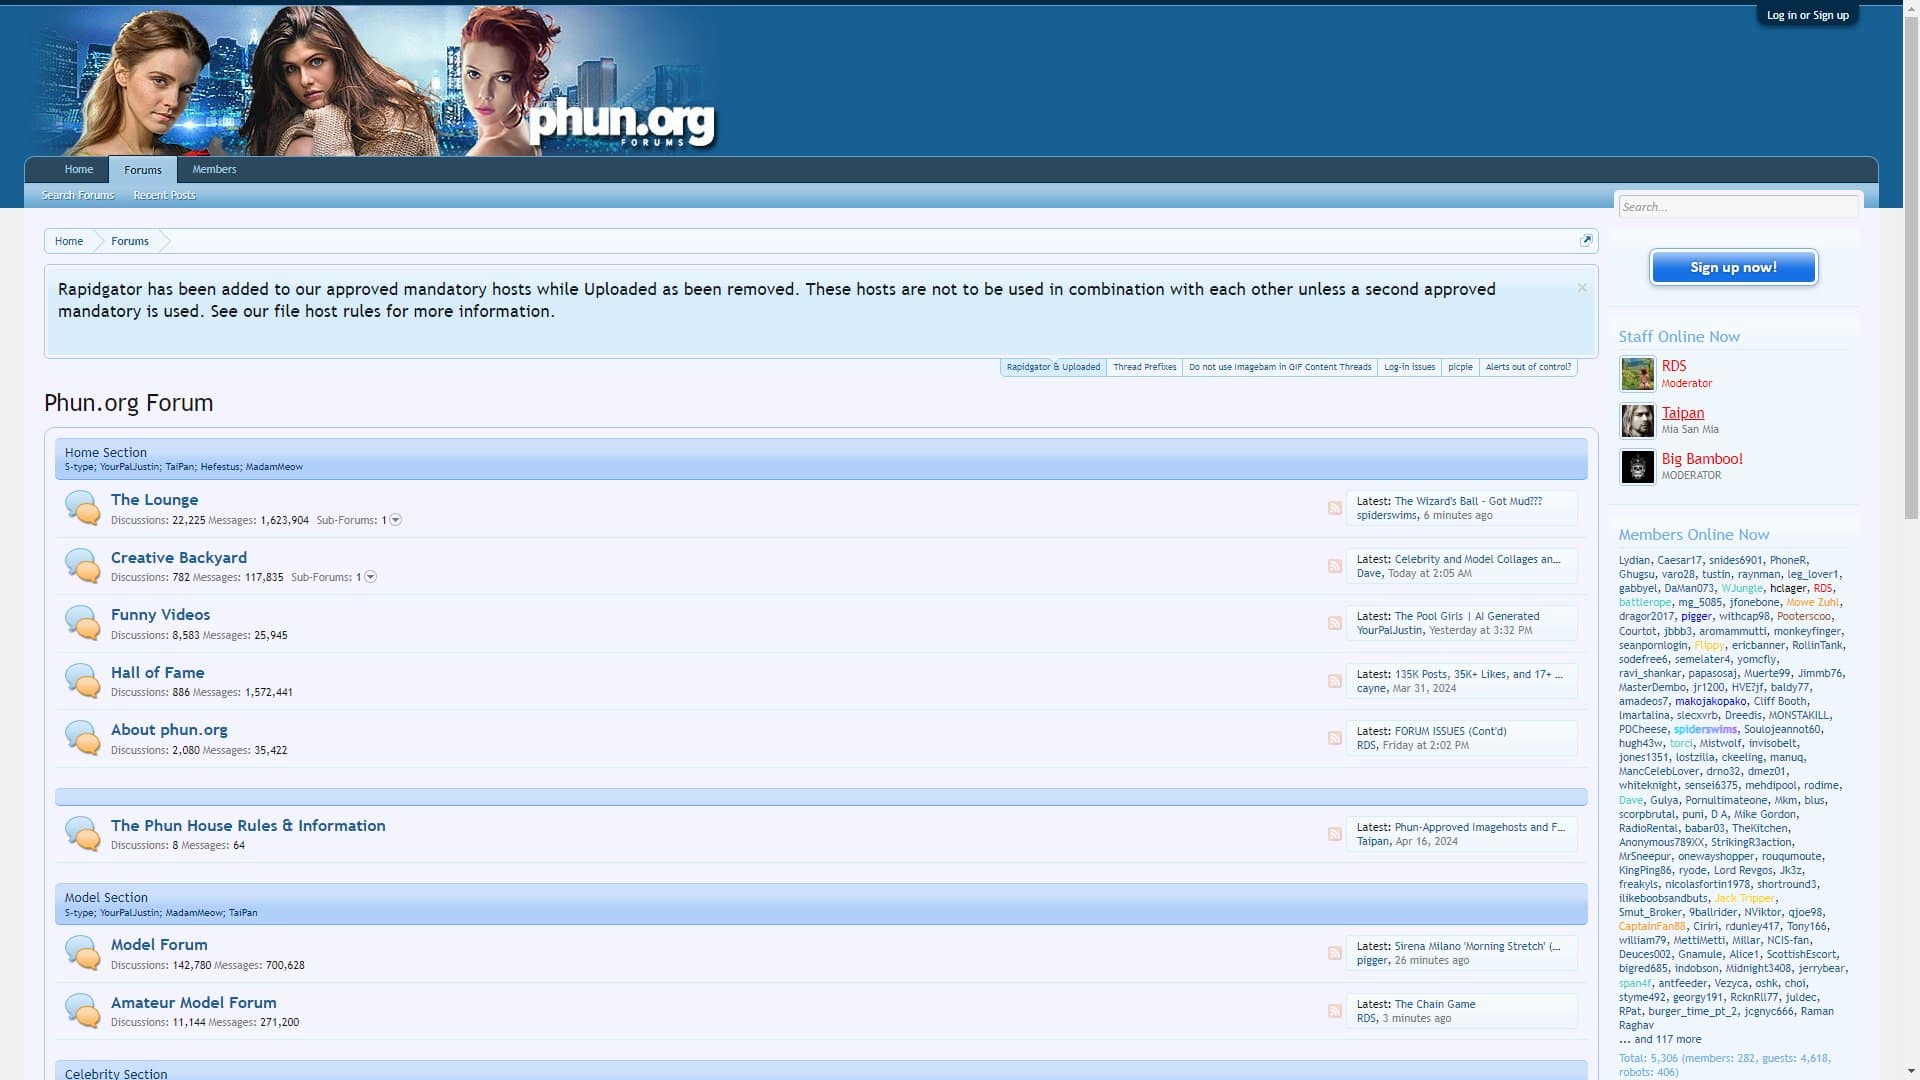
Task: Click the Sign up now button
Action: click(1733, 267)
